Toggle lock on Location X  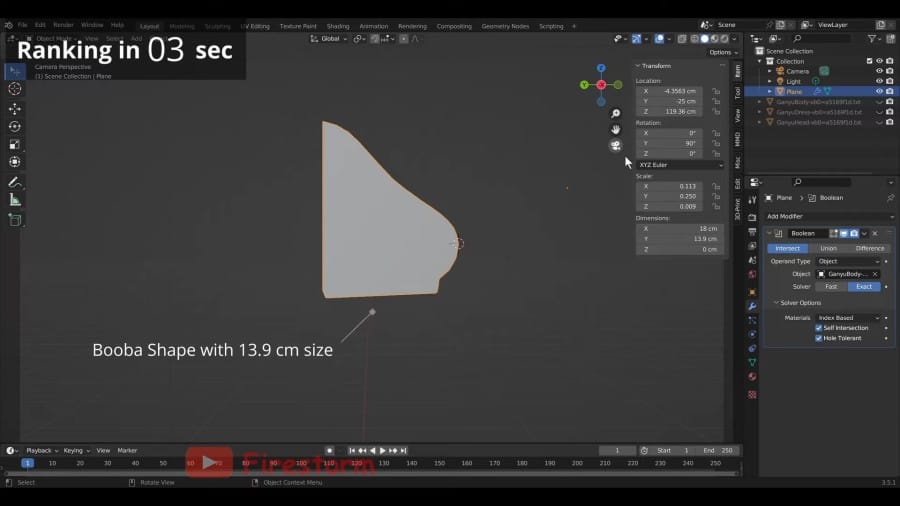[716, 91]
